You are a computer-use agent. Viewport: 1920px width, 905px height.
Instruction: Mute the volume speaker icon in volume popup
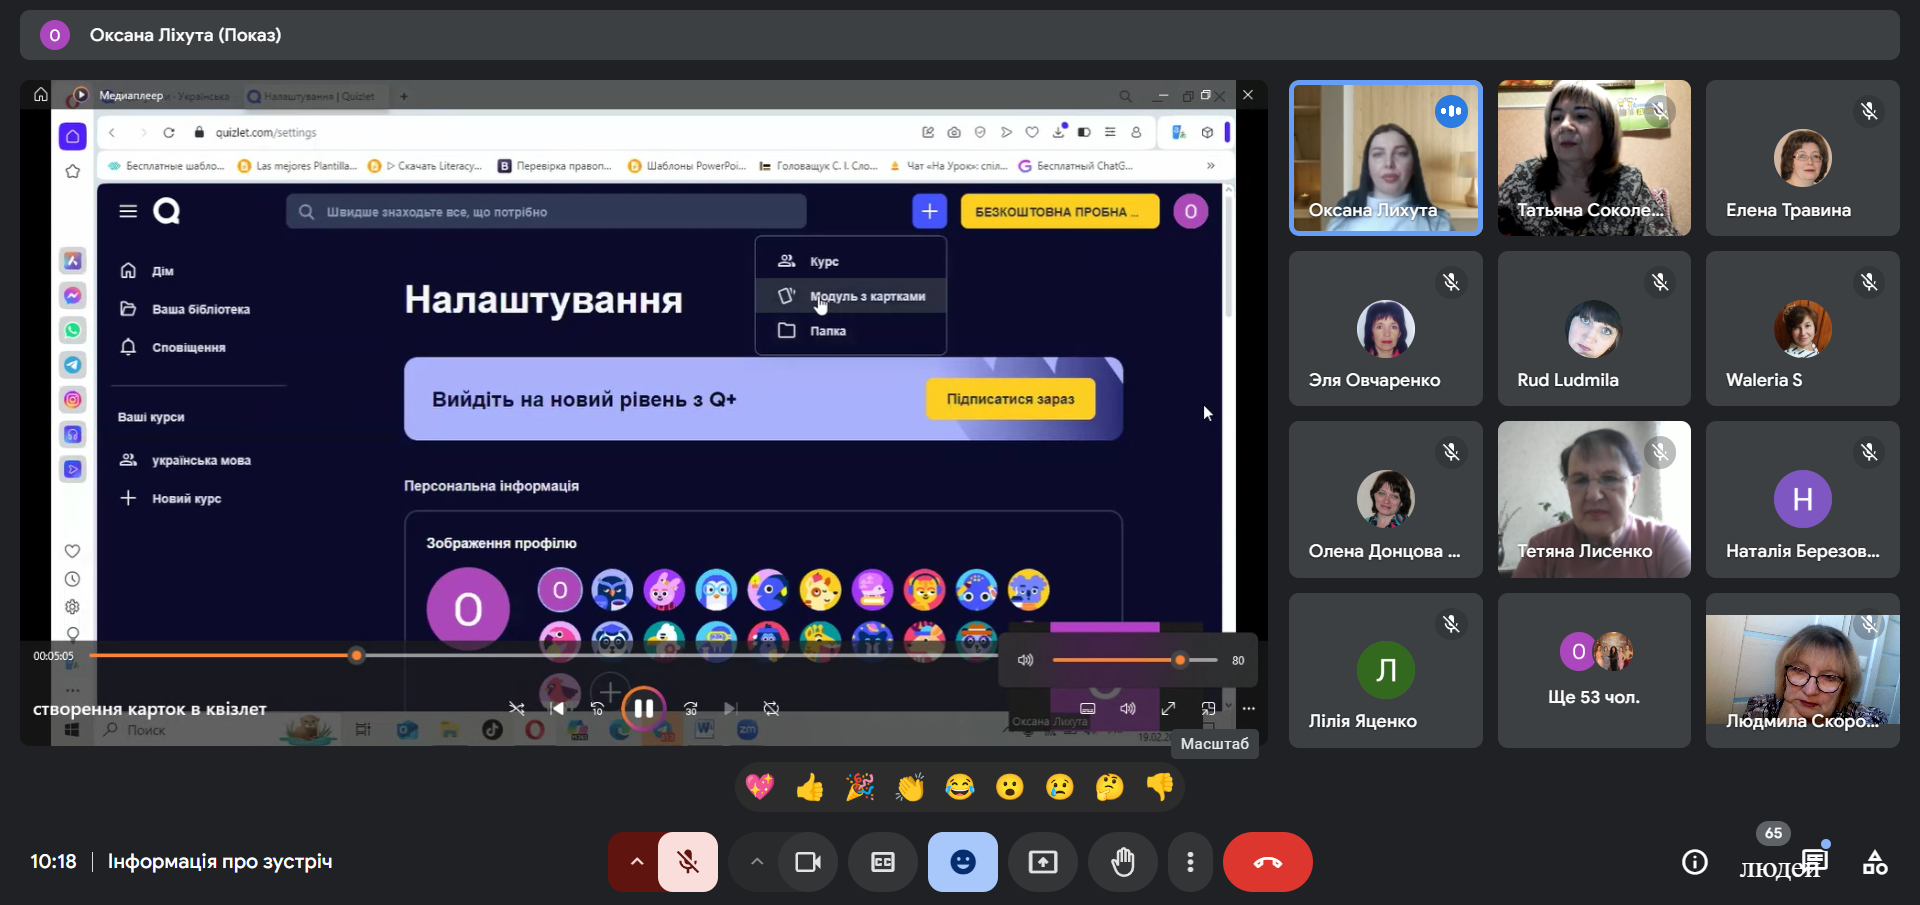pos(1025,660)
